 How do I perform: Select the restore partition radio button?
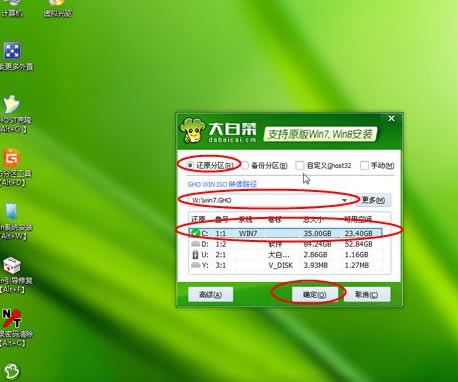[190, 165]
